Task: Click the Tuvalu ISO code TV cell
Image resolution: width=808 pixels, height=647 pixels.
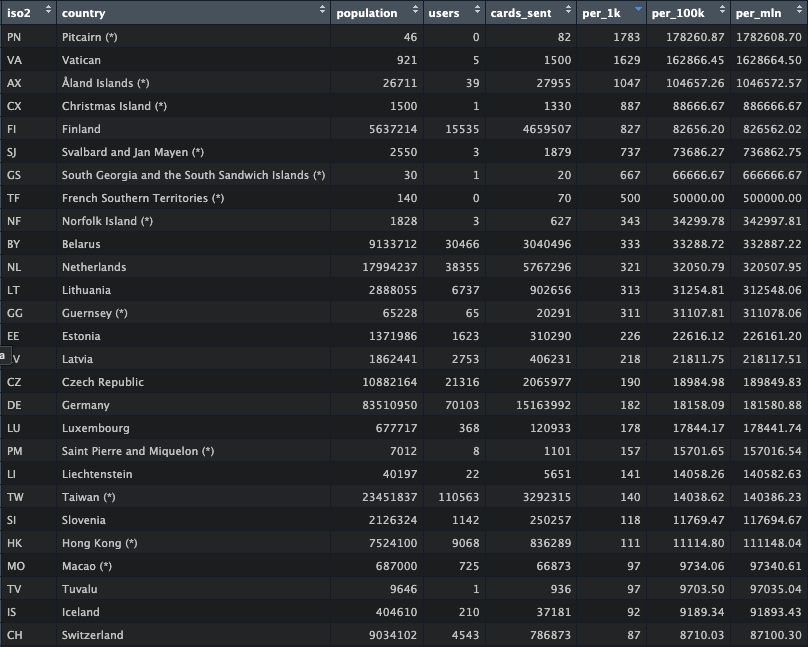Action: [x=13, y=589]
